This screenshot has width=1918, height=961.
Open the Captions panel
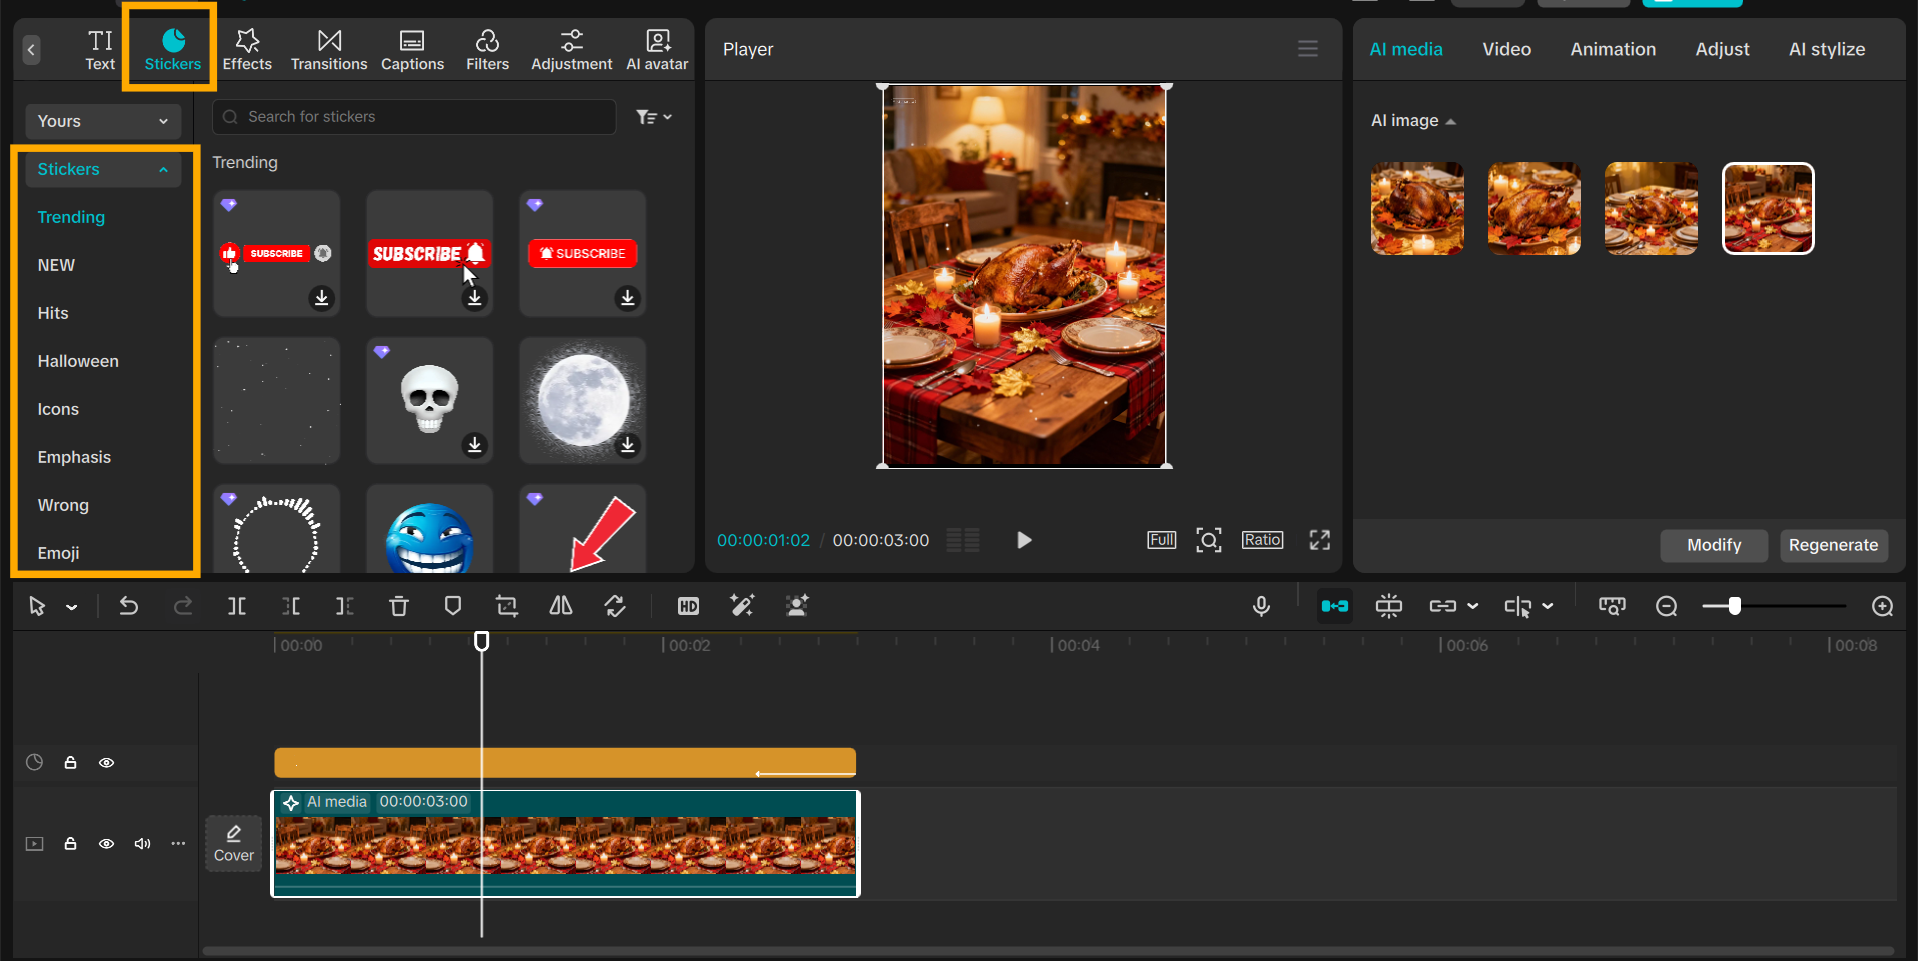411,48
